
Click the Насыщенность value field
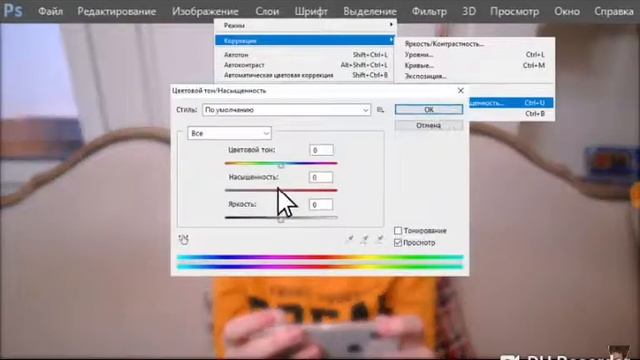pyautogui.click(x=321, y=178)
